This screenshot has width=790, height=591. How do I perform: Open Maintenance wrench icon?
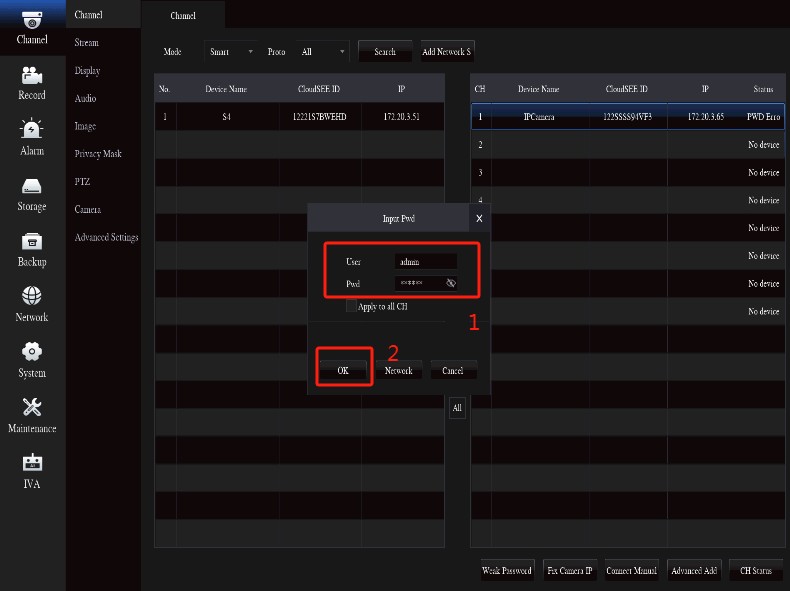32,408
